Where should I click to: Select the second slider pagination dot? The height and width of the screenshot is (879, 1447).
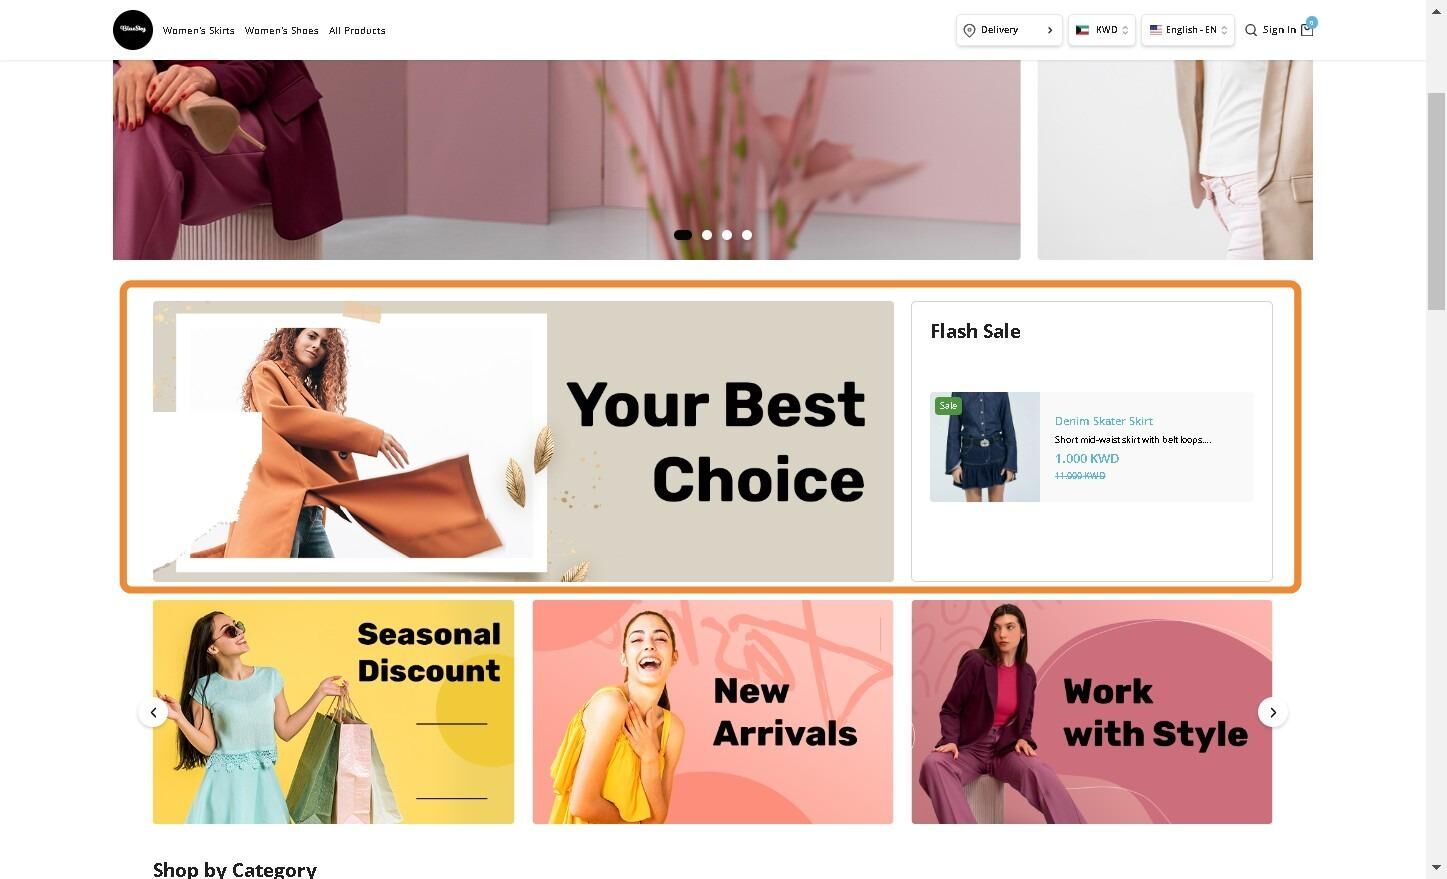[707, 235]
